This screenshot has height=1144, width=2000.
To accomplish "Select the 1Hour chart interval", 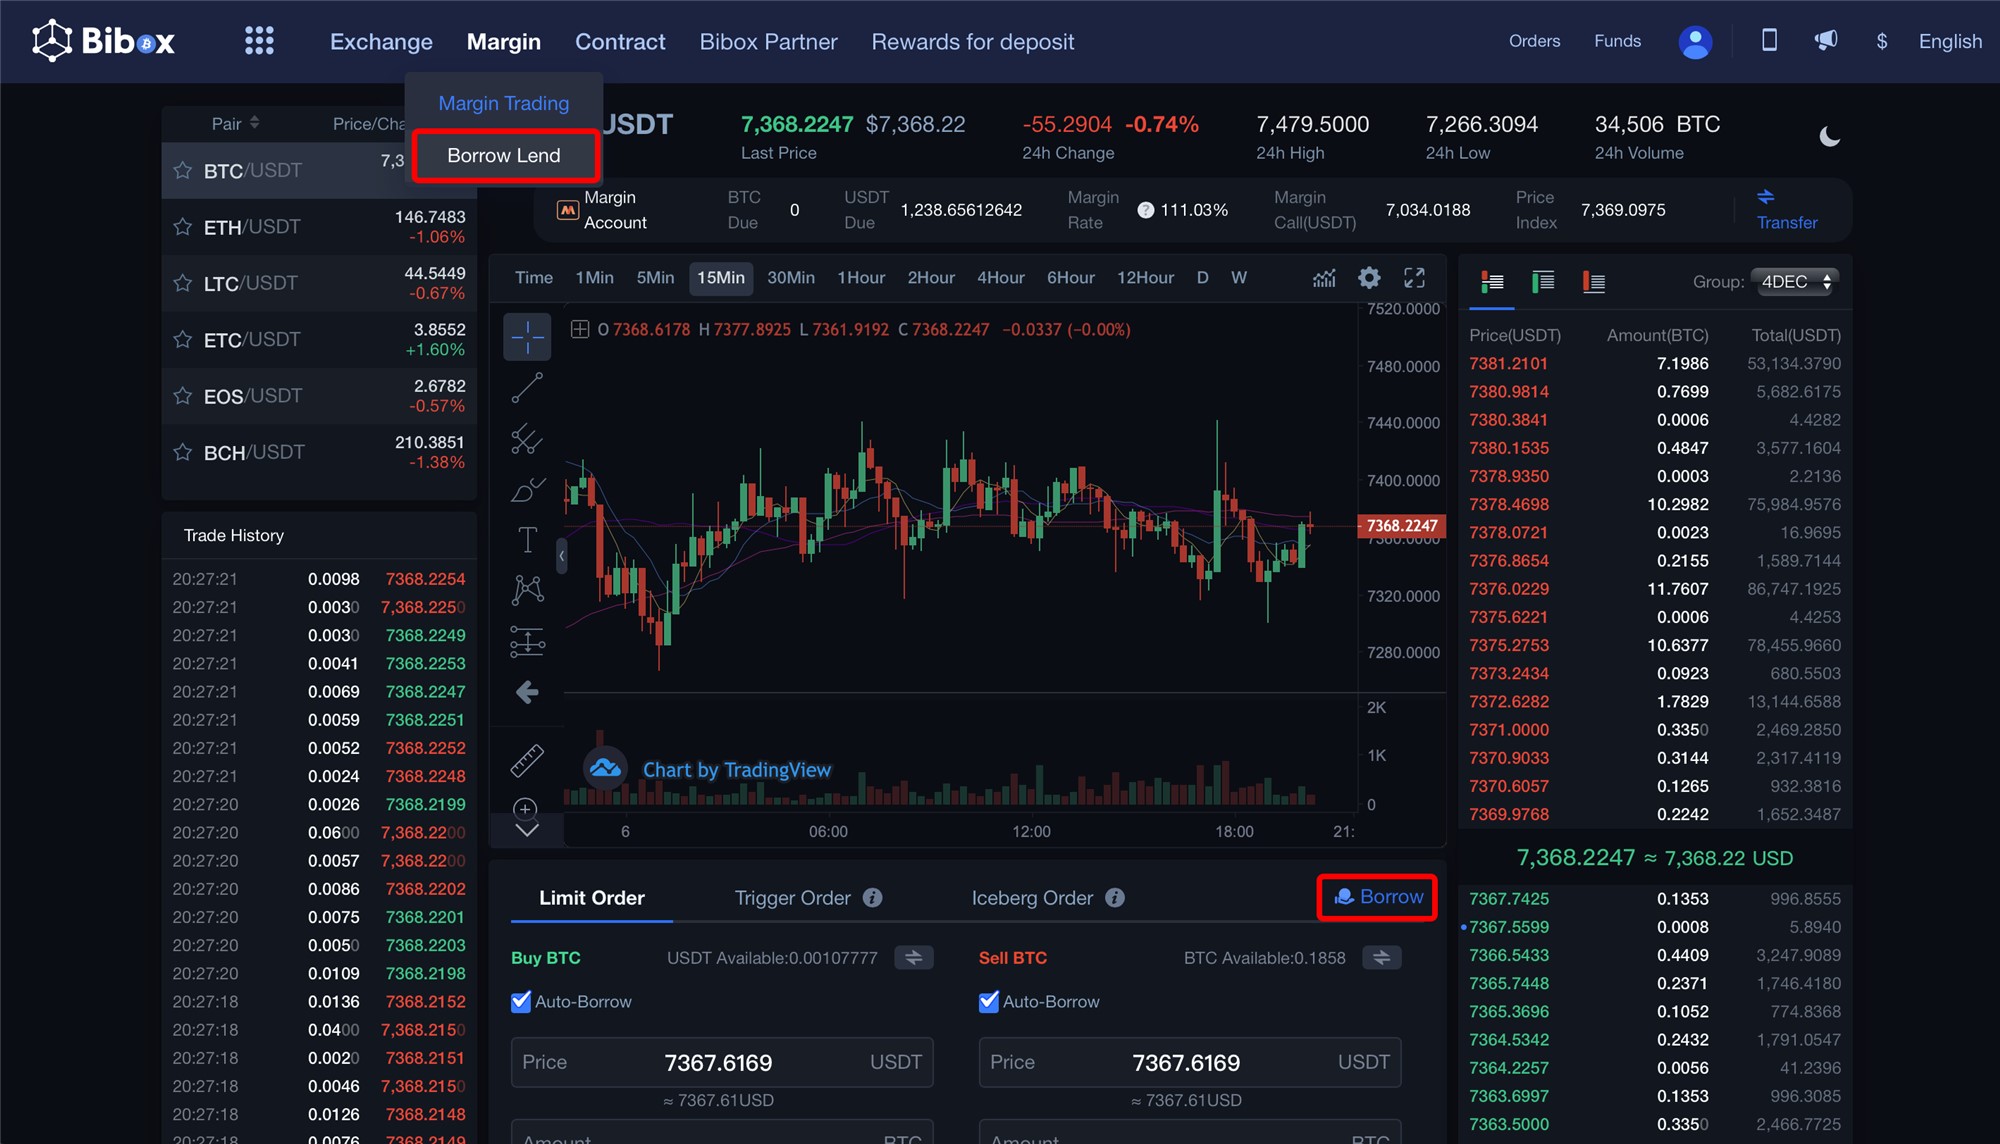I will 861,278.
